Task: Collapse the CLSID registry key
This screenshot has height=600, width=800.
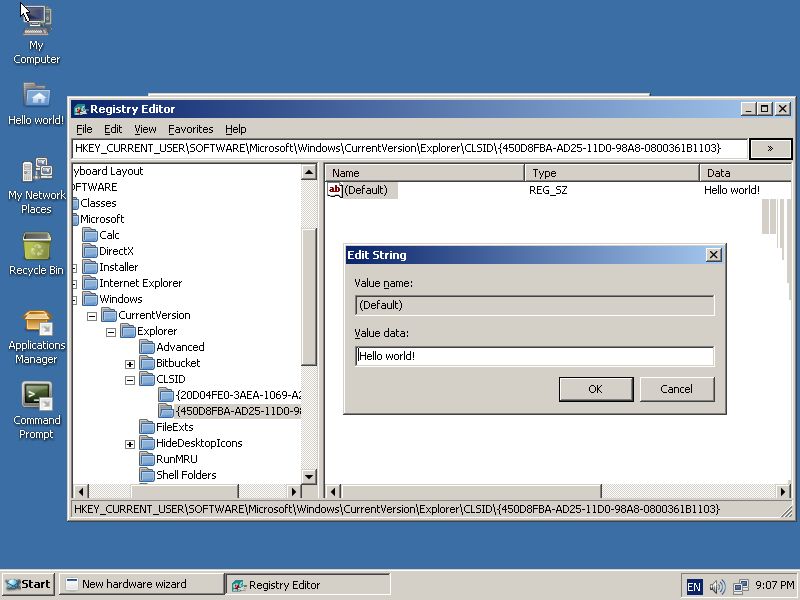Action: click(x=129, y=379)
